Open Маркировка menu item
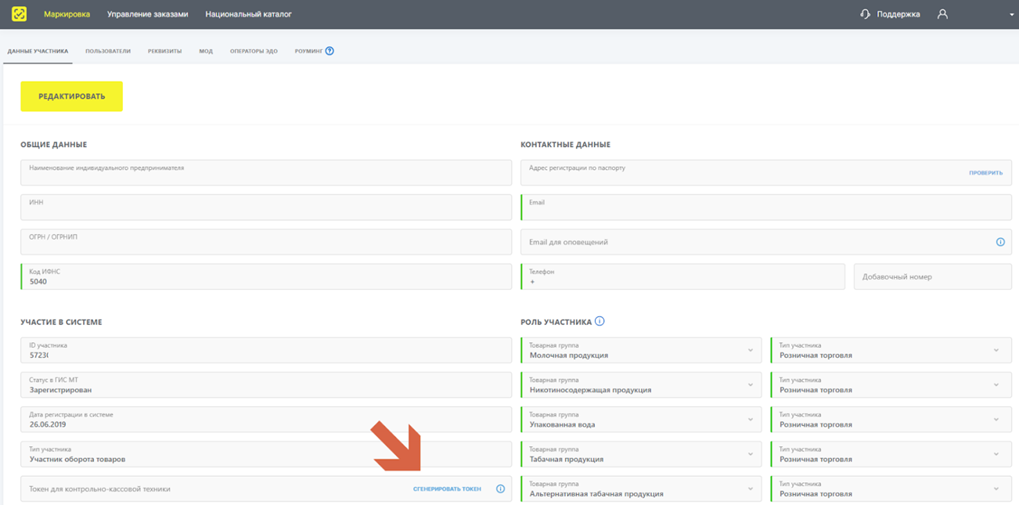 tap(67, 14)
